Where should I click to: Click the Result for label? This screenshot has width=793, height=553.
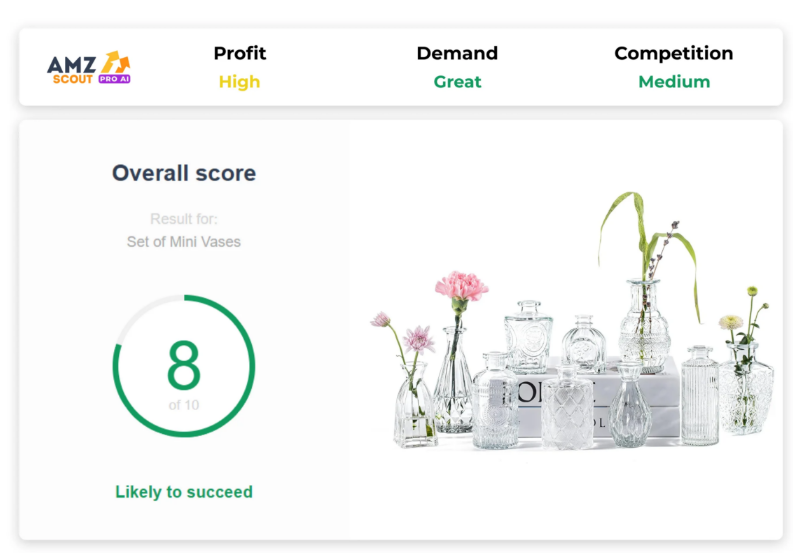[x=184, y=219]
